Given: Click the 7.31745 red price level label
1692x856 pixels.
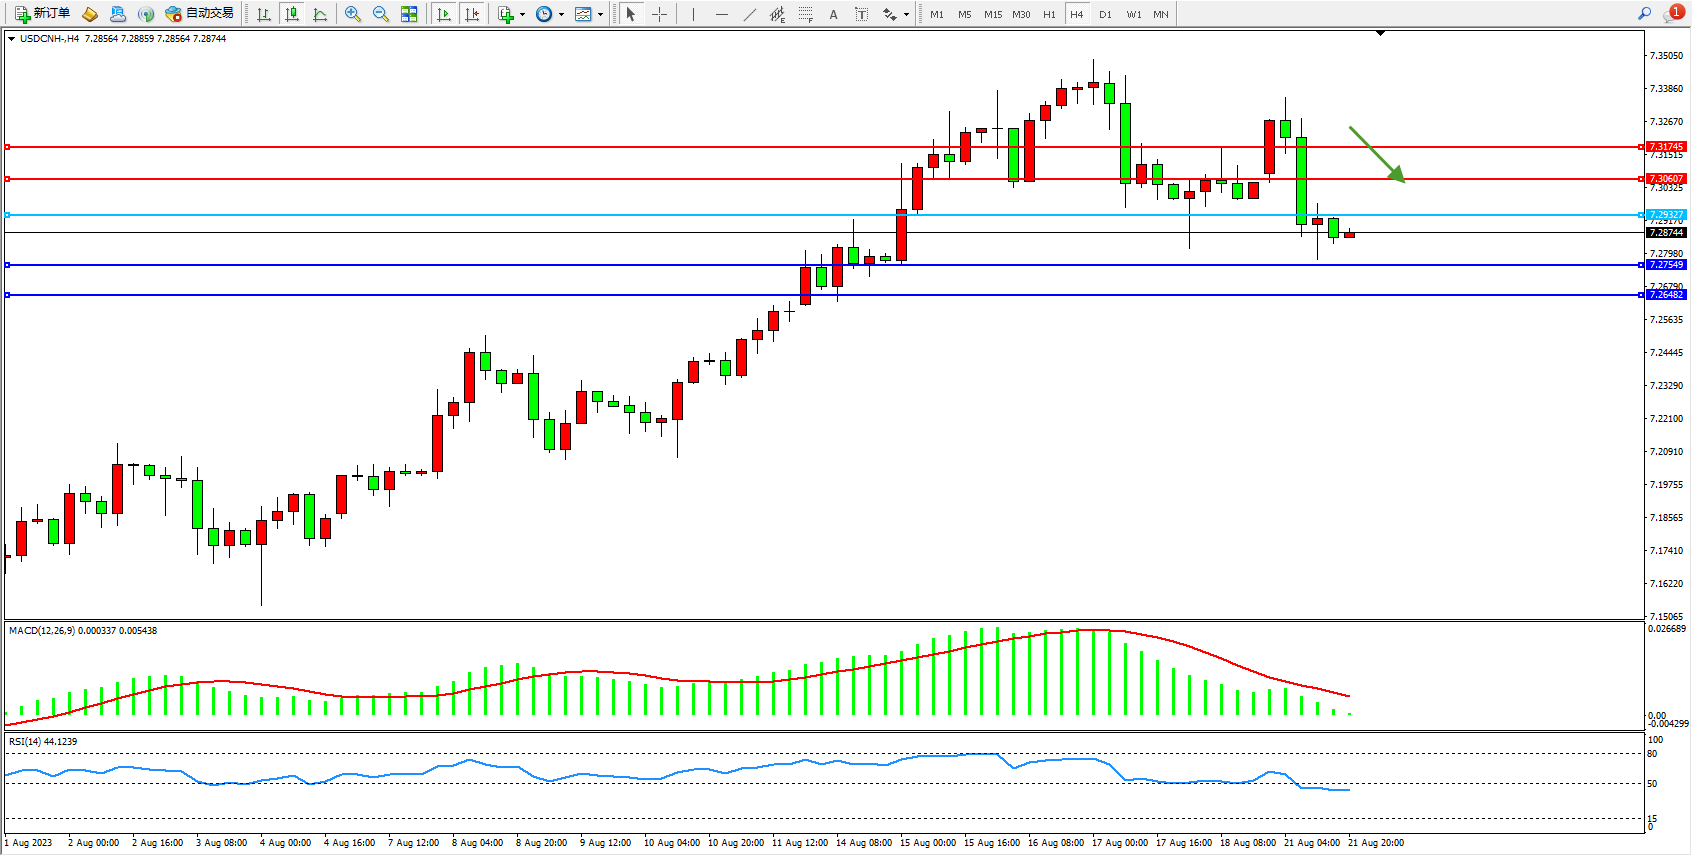Looking at the screenshot, I should (1666, 147).
